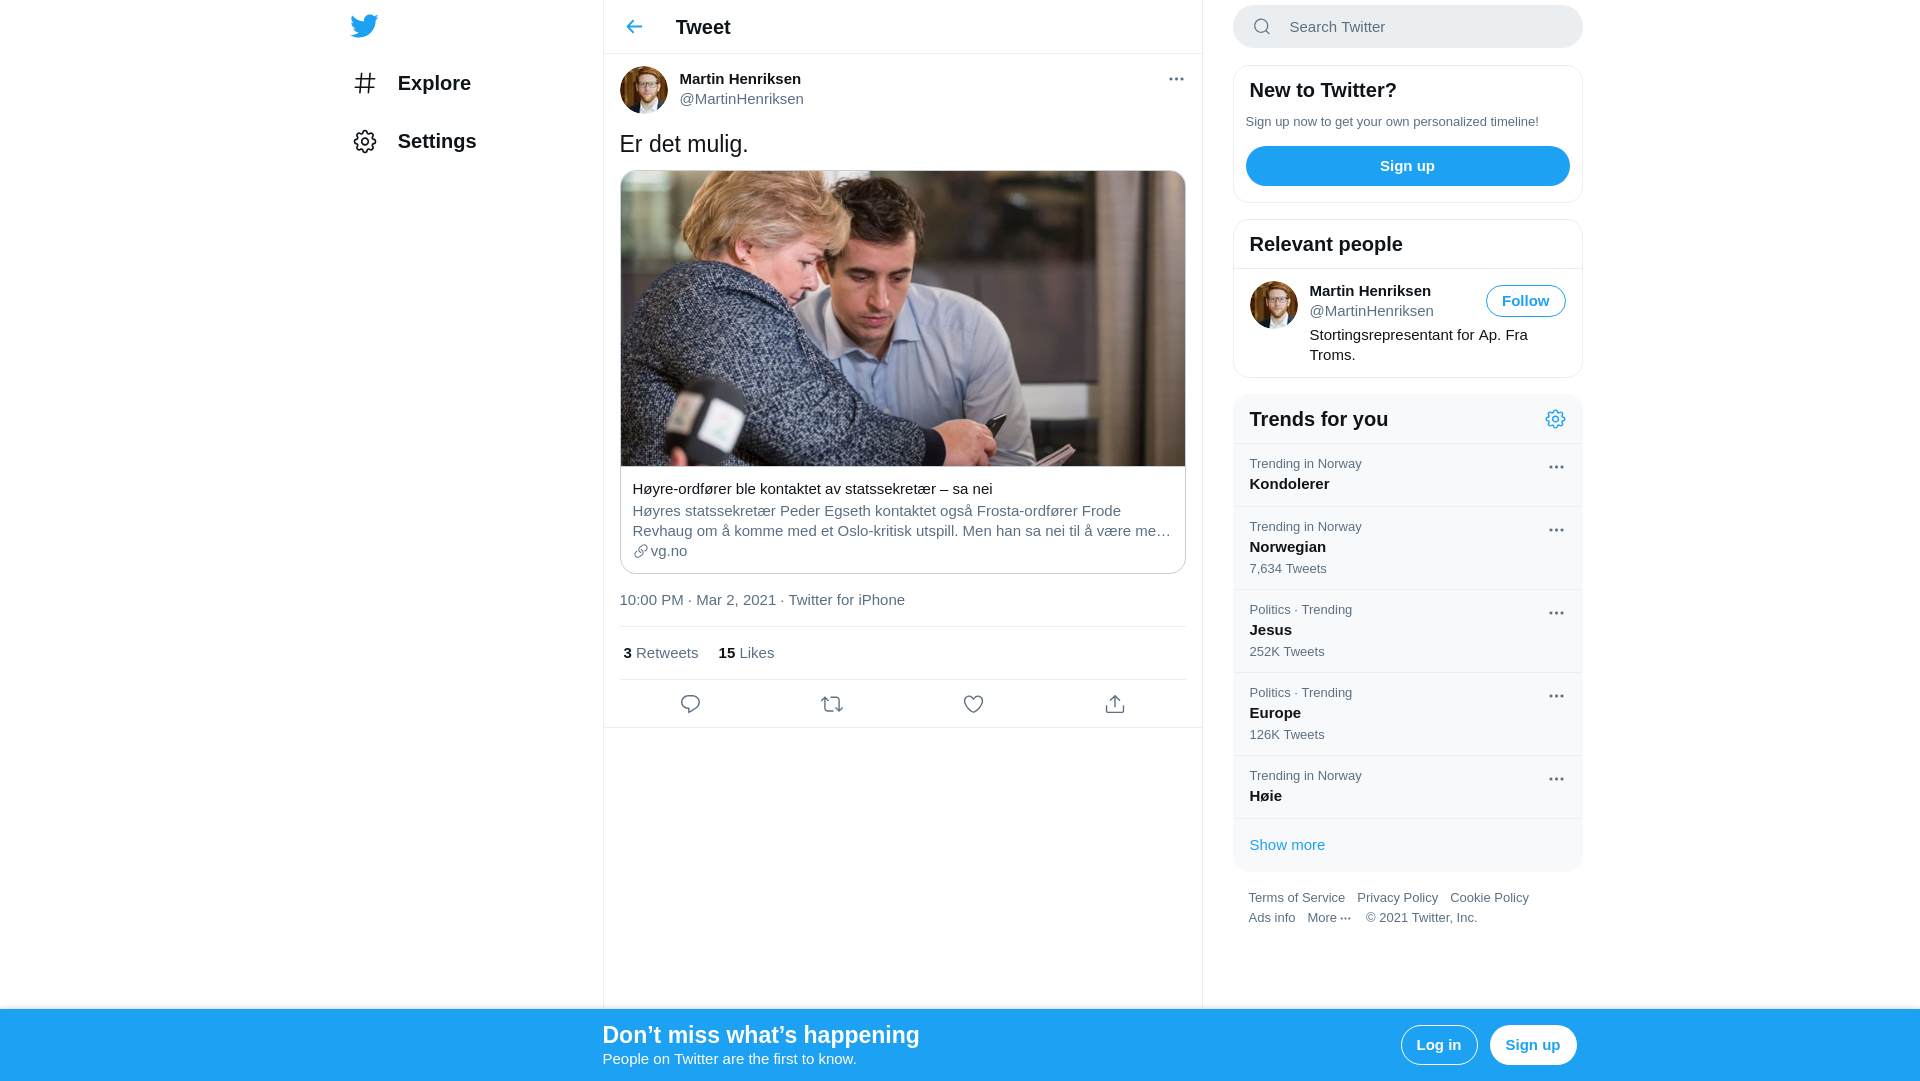View the 15 Likes list
1920x1081 pixels.
click(x=746, y=653)
